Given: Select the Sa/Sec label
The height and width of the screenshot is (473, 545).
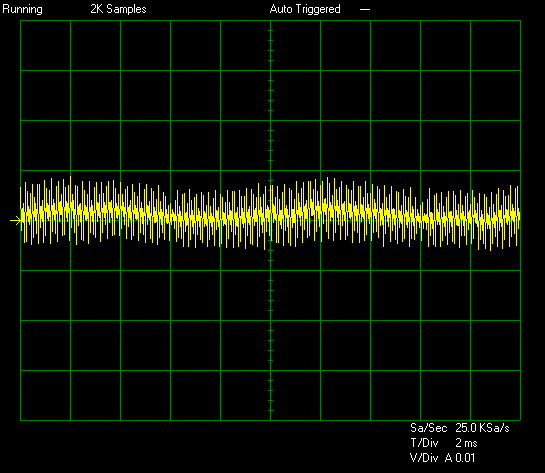Looking at the screenshot, I should tap(428, 428).
